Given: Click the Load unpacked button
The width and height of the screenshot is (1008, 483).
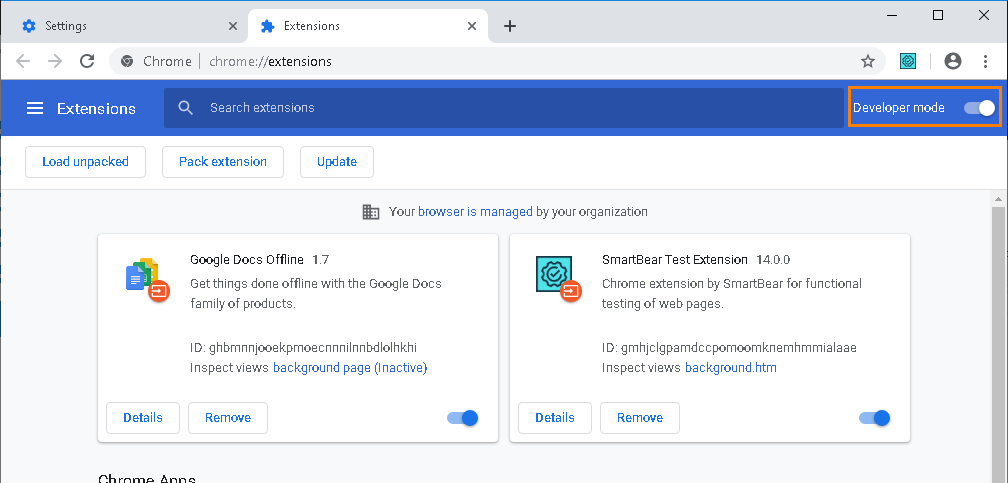Looking at the screenshot, I should (85, 161).
